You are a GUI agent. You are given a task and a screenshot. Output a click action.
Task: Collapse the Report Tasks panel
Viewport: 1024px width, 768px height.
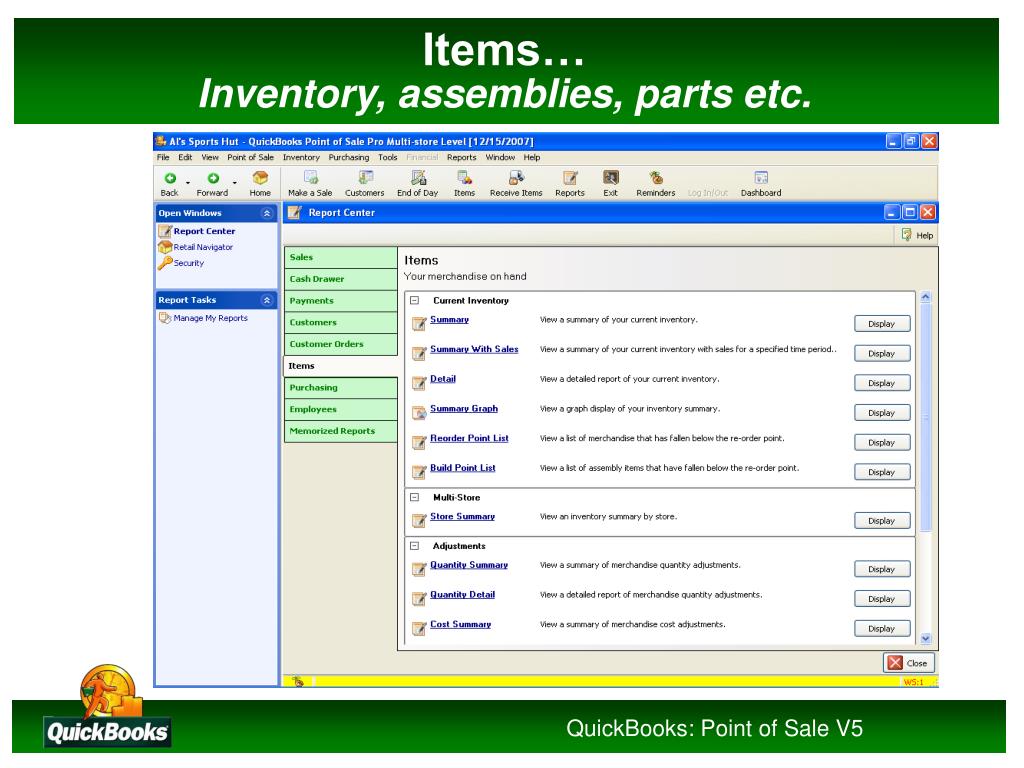tap(266, 300)
